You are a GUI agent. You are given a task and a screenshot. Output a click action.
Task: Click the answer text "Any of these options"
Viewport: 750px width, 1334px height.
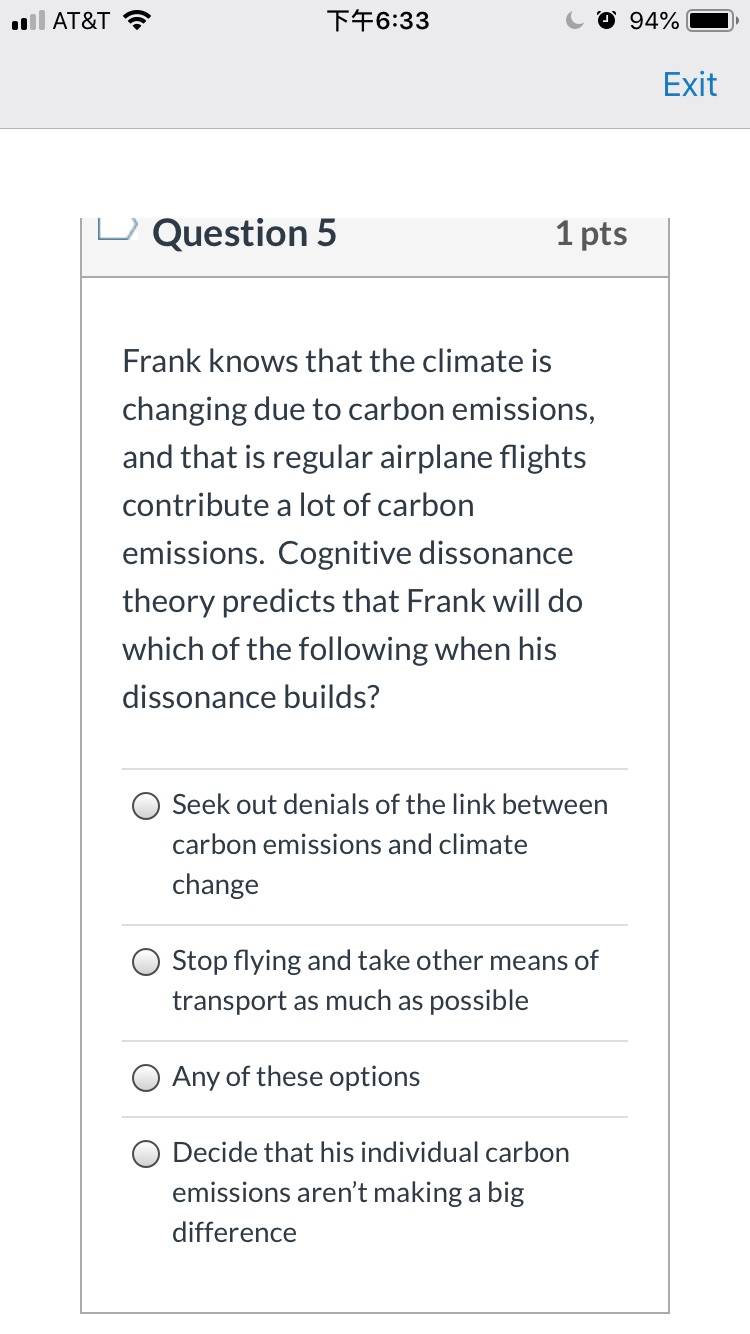(296, 1077)
